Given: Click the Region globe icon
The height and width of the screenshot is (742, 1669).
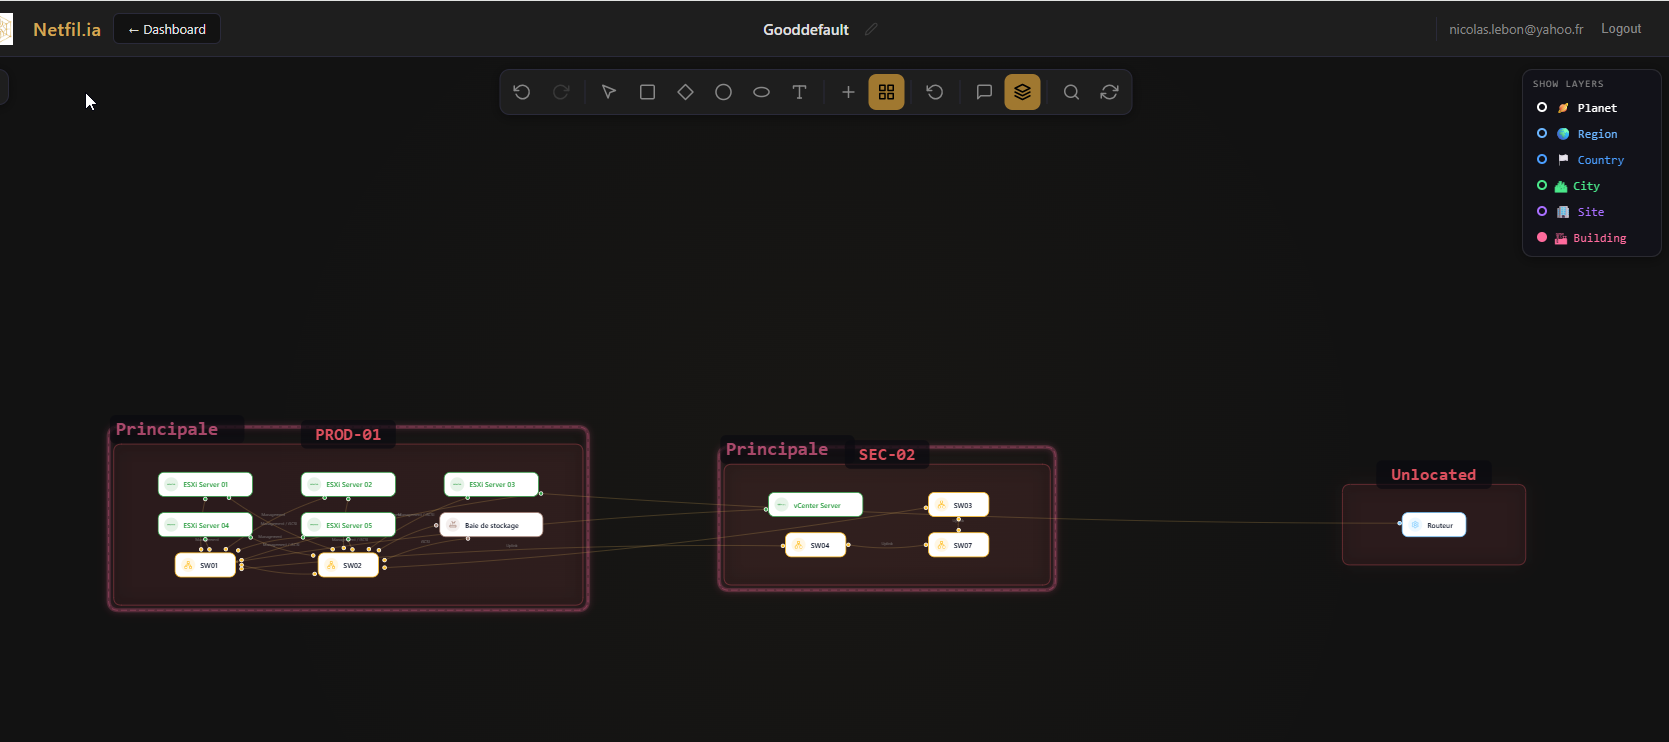Looking at the screenshot, I should [1563, 134].
